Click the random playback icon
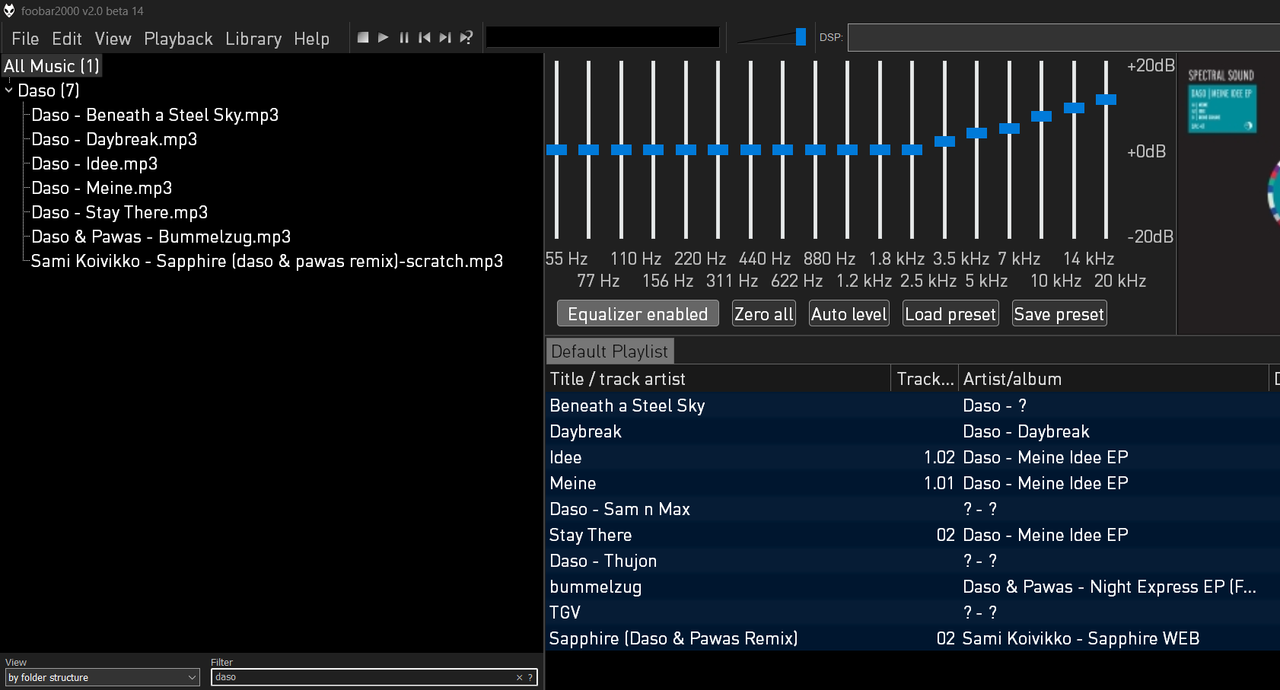 click(x=466, y=38)
